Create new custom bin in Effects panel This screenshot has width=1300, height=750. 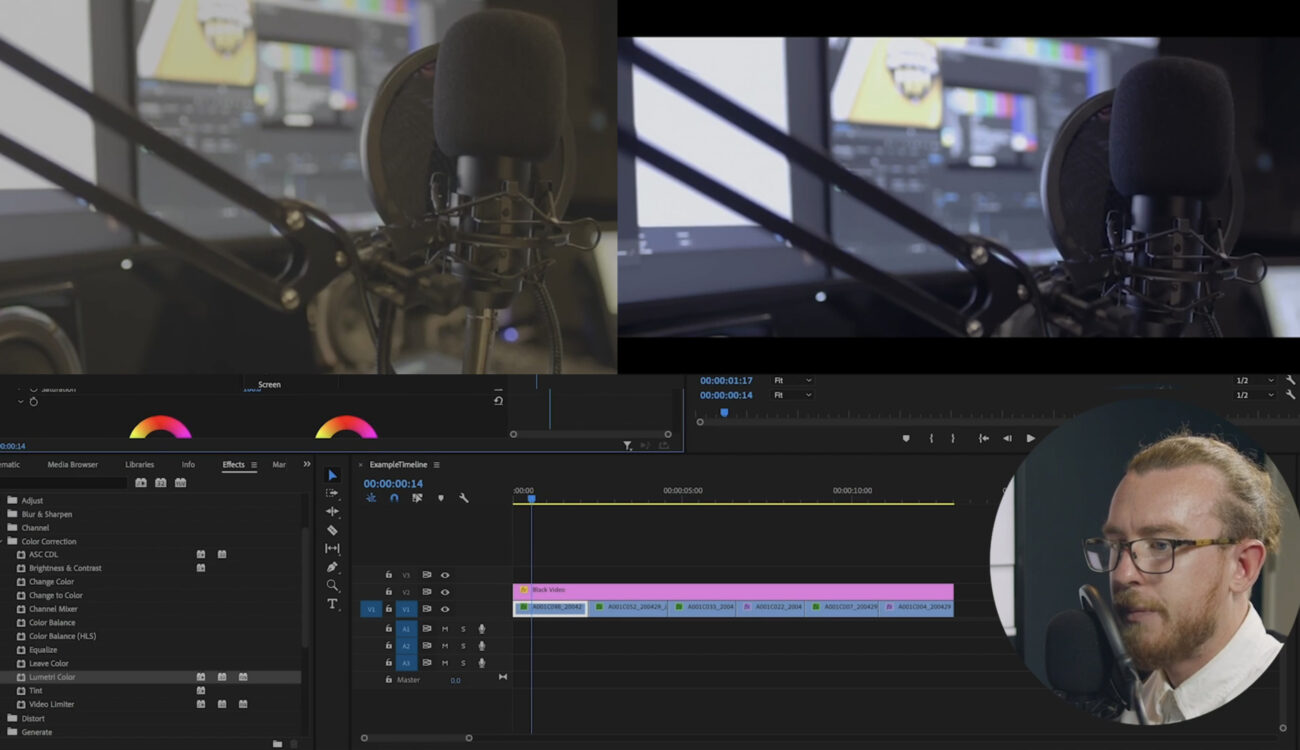tap(277, 743)
